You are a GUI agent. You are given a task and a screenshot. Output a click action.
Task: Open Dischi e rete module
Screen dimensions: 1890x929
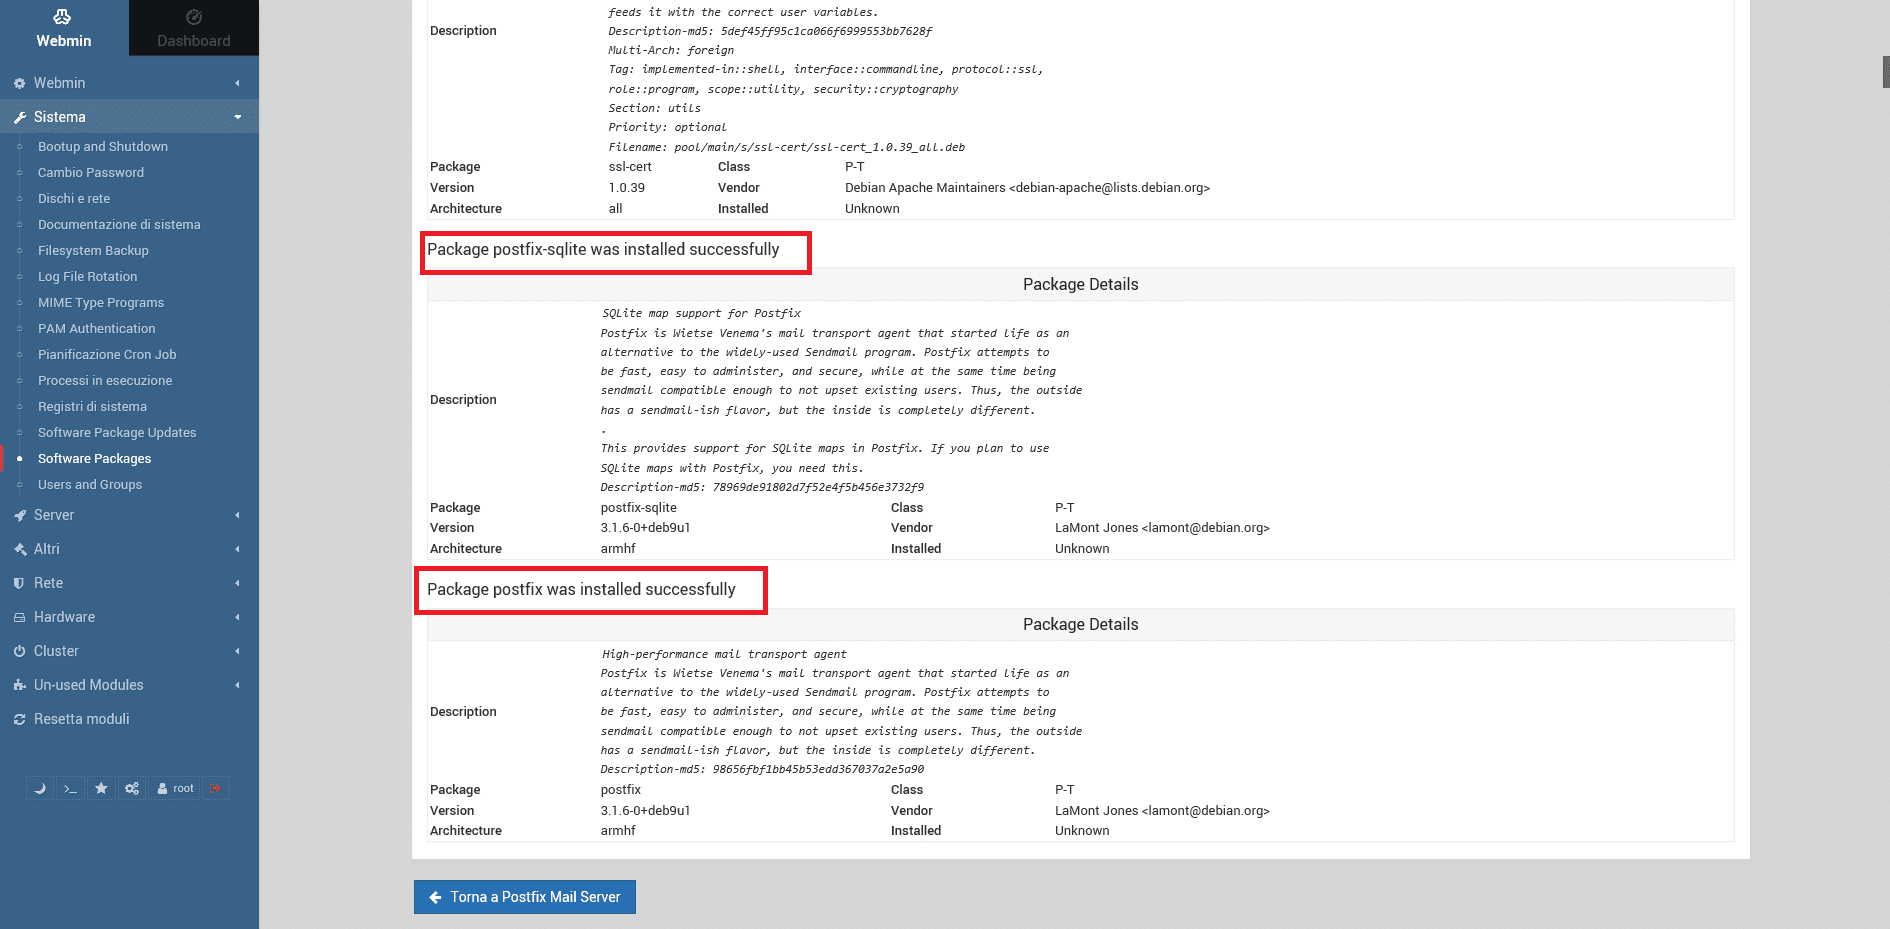pos(74,198)
